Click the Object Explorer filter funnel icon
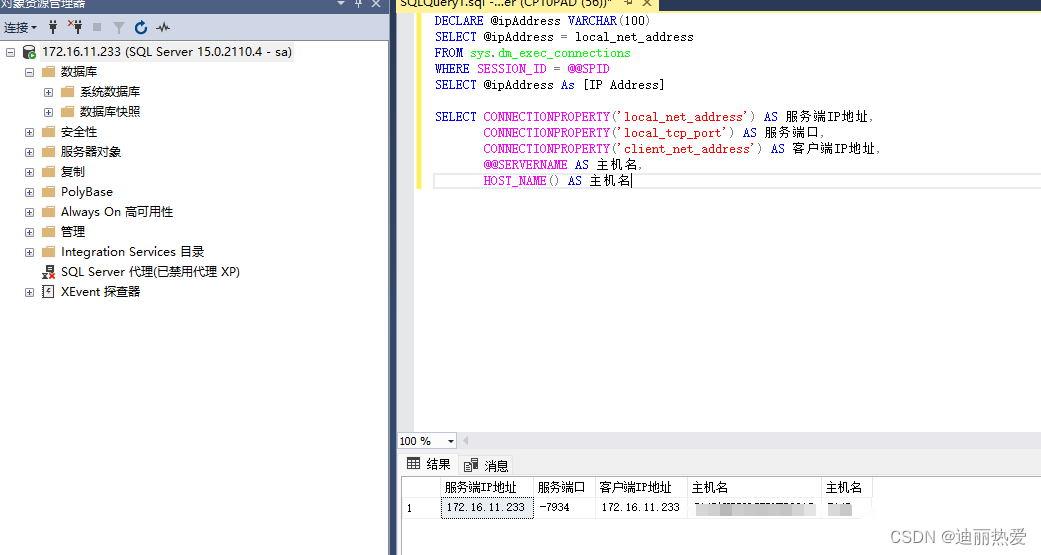 [x=119, y=27]
